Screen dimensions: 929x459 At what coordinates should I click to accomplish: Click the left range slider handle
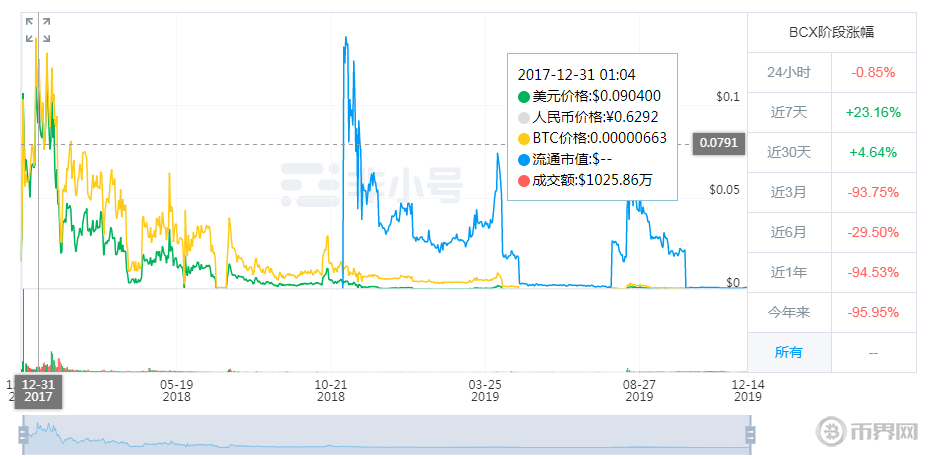tap(22, 433)
